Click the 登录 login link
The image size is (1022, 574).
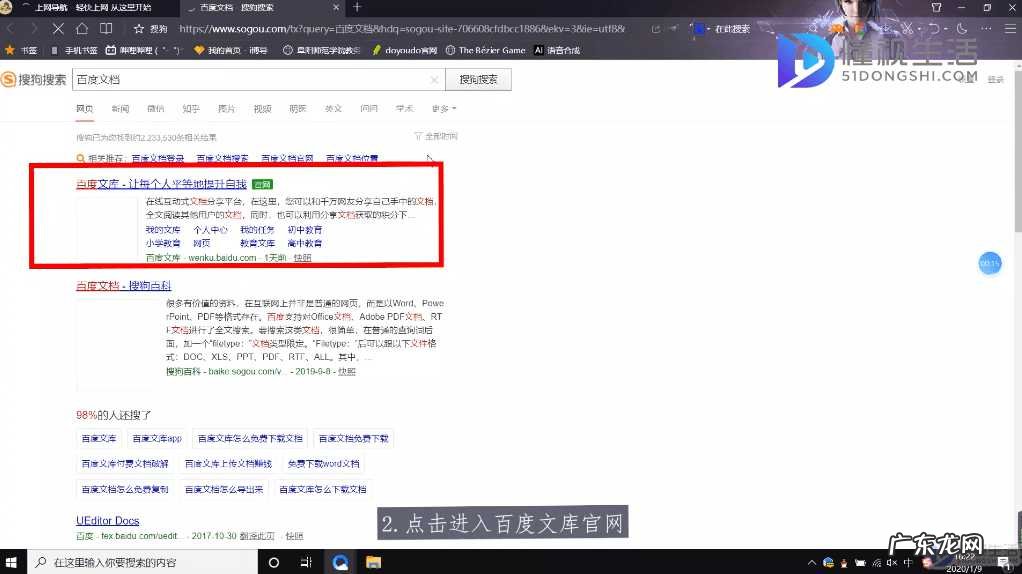coord(995,79)
